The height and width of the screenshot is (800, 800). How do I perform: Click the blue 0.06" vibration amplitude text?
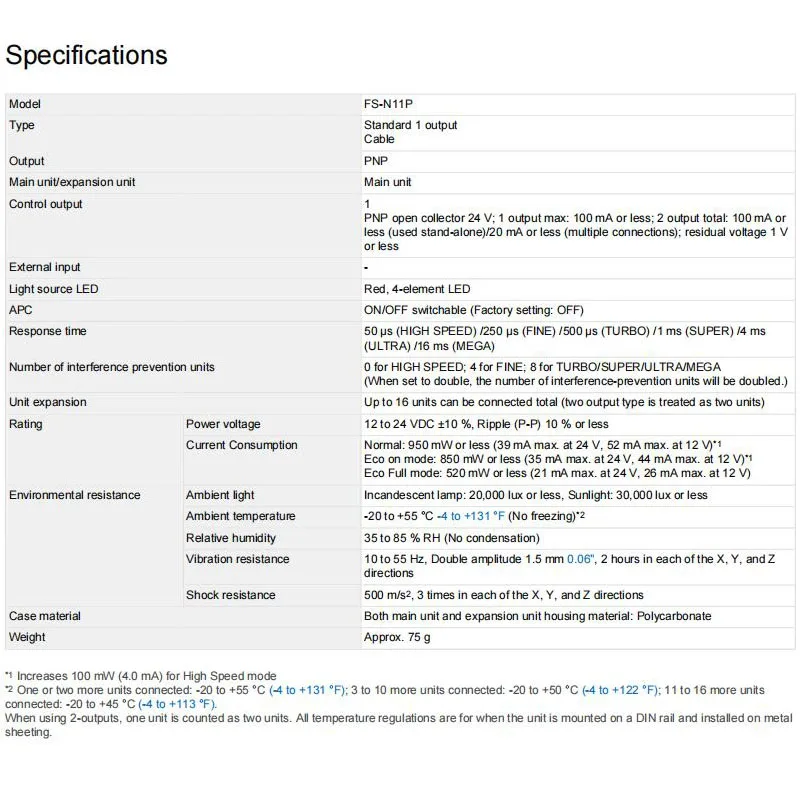coord(580,559)
